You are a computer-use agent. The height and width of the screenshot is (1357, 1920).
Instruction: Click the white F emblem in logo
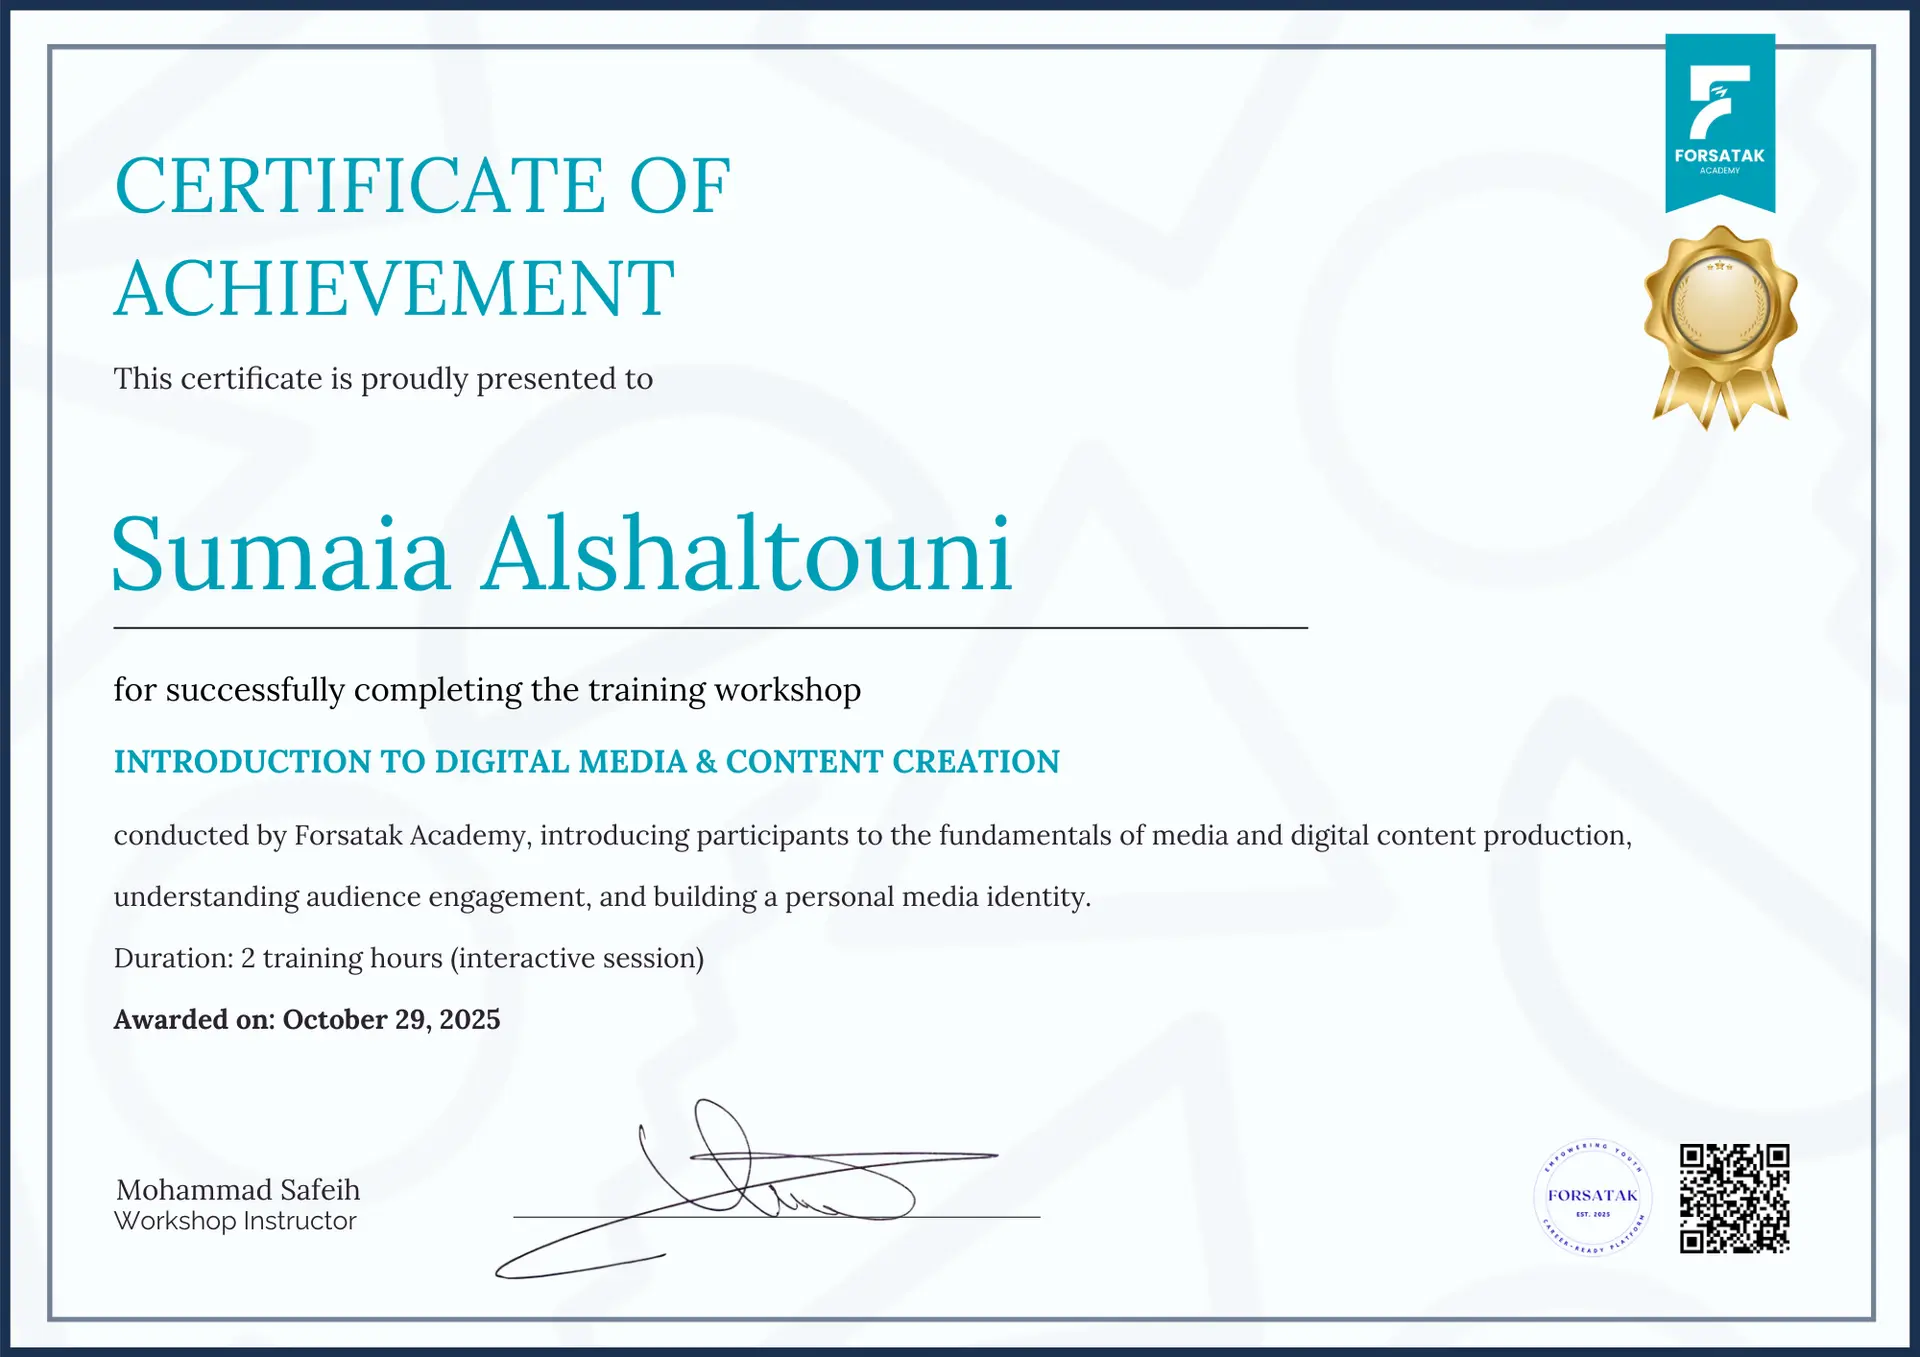[1718, 102]
